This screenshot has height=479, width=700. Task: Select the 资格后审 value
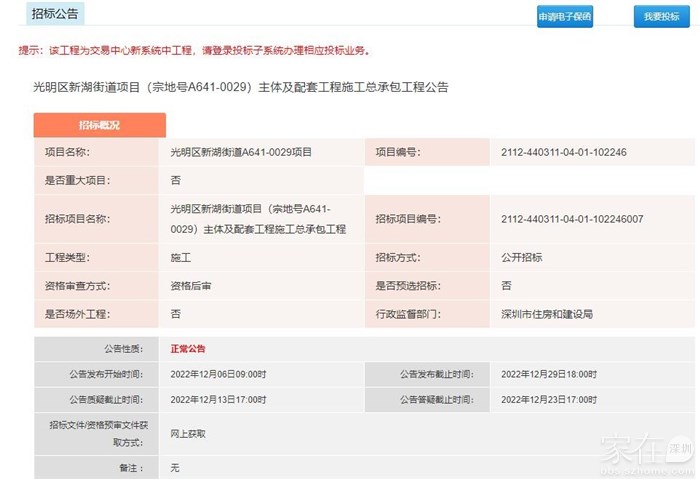pos(191,286)
